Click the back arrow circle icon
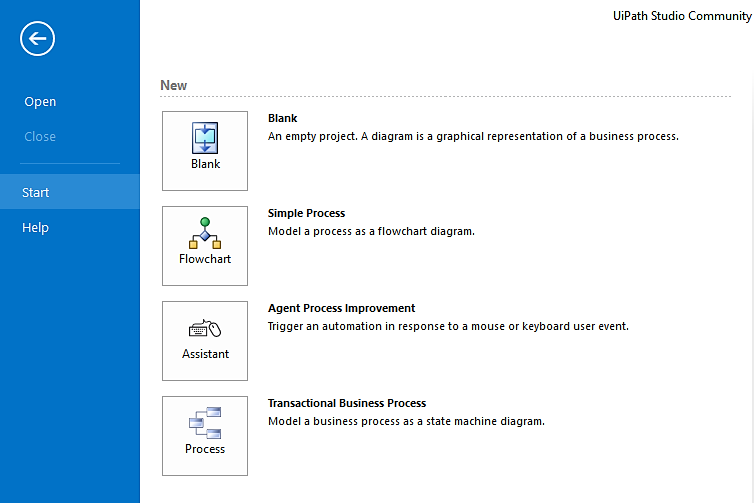This screenshot has width=754, height=503. 38,38
